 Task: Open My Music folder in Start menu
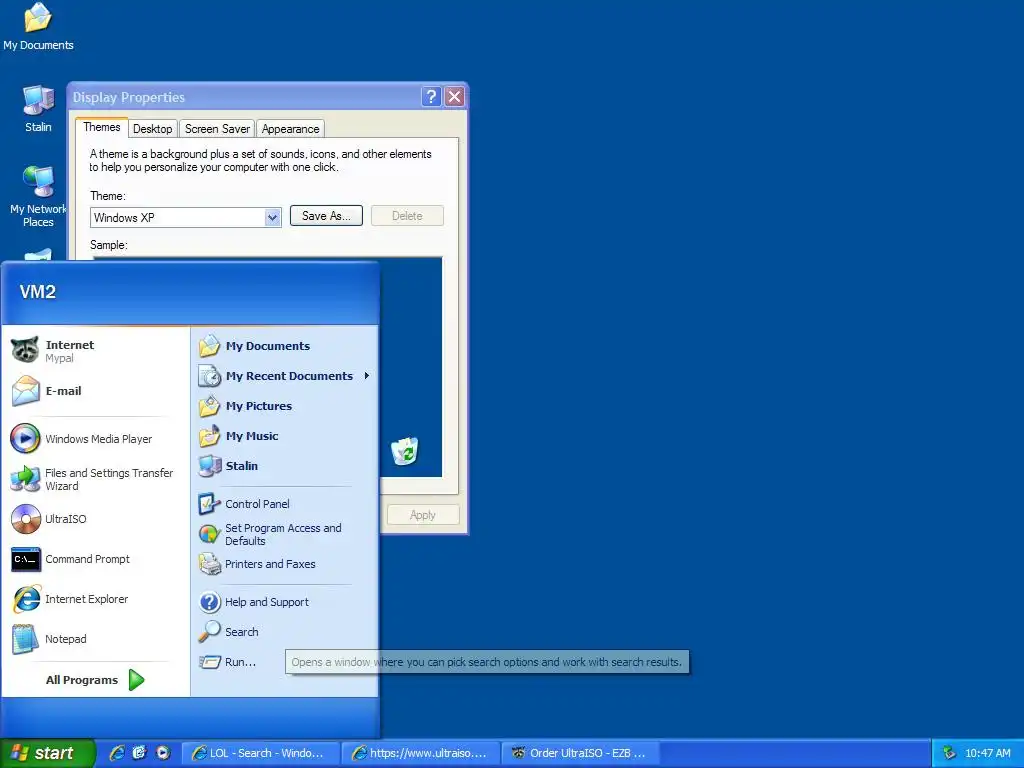click(x=284, y=436)
